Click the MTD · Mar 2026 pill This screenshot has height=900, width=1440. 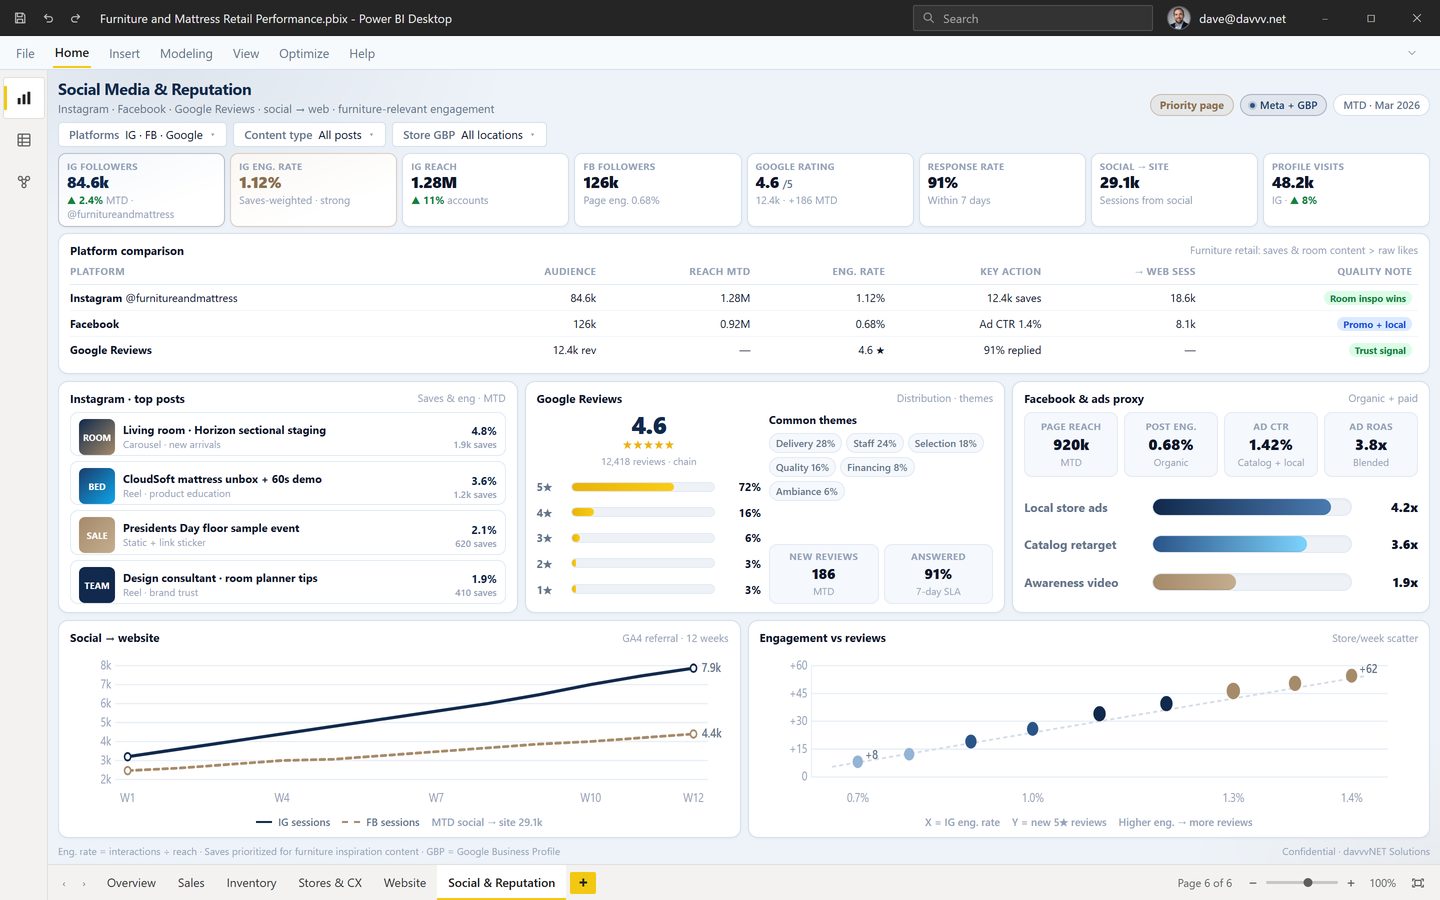pyautogui.click(x=1381, y=105)
